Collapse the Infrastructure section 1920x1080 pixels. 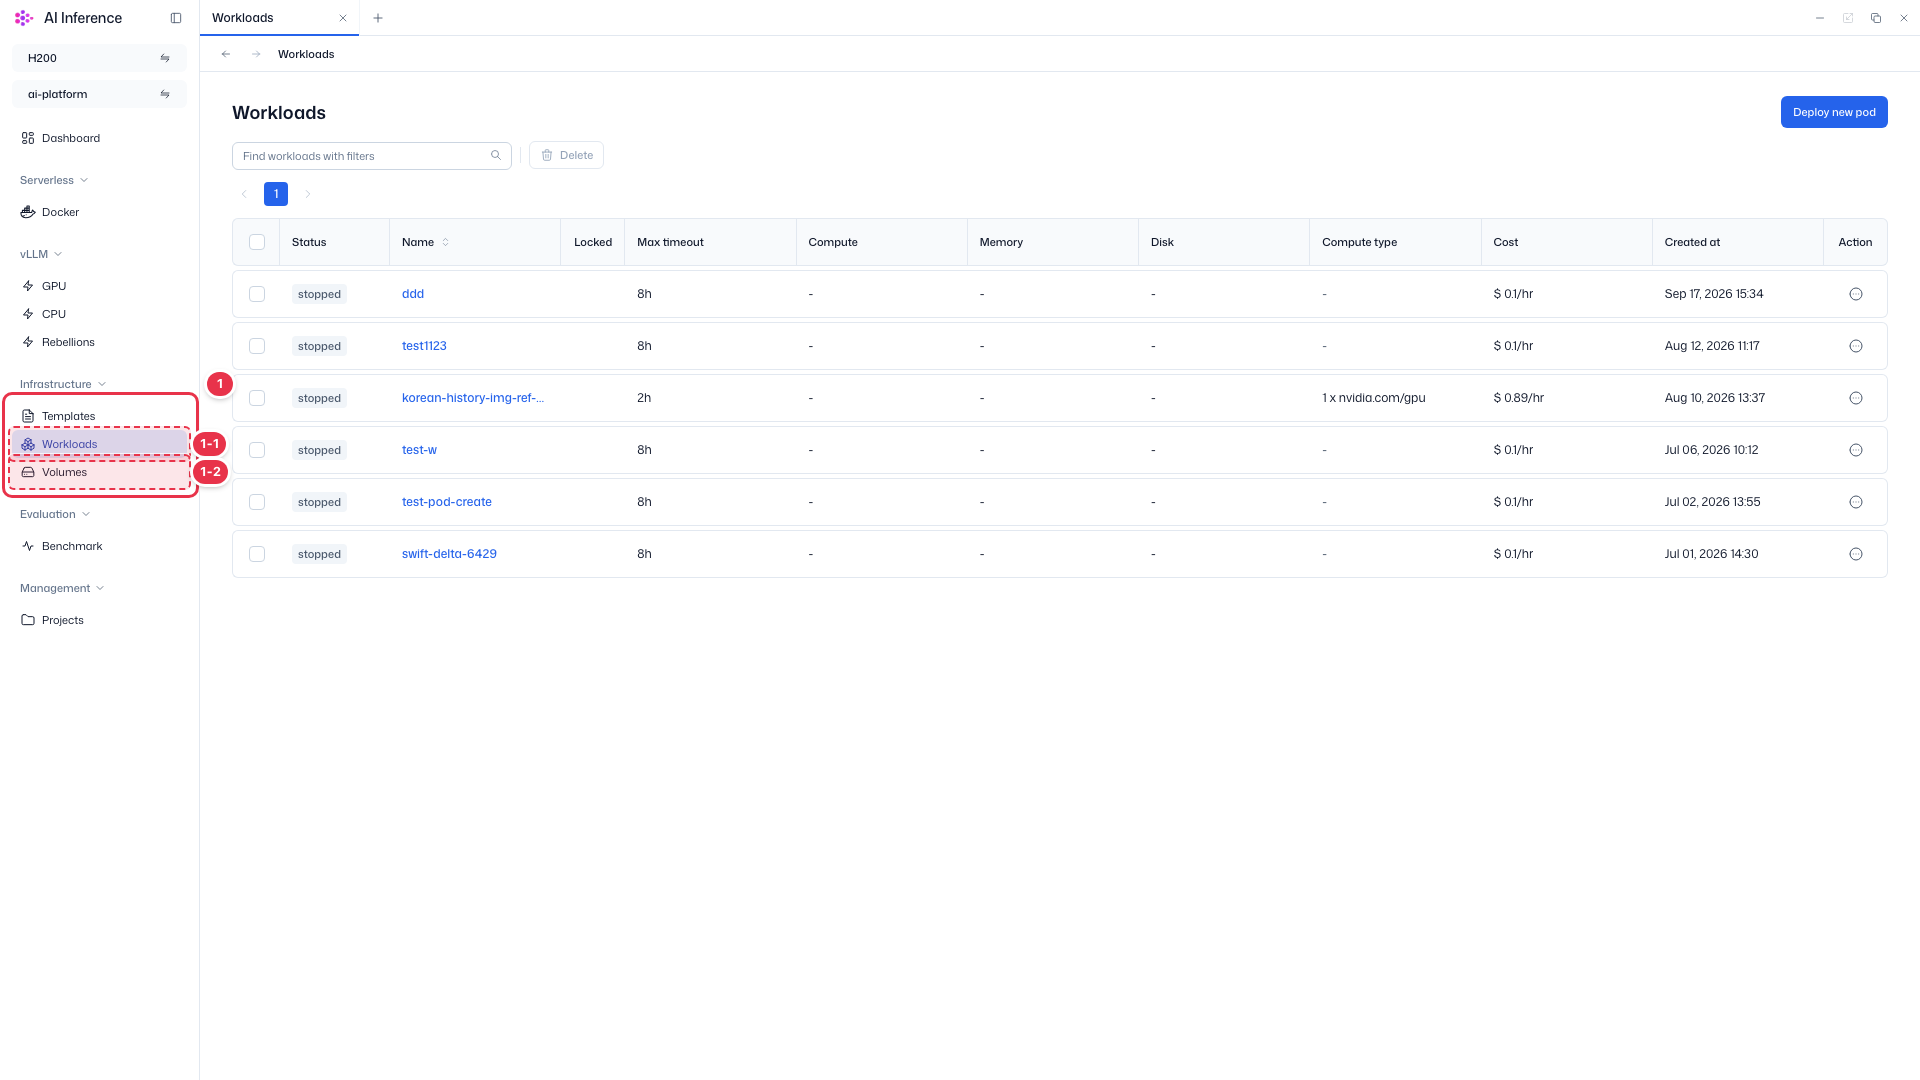pyautogui.click(x=63, y=384)
